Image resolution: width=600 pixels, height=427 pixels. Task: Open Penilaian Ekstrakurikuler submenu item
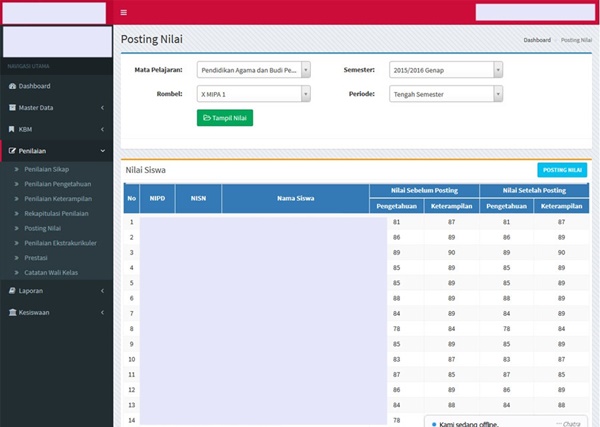pos(60,243)
